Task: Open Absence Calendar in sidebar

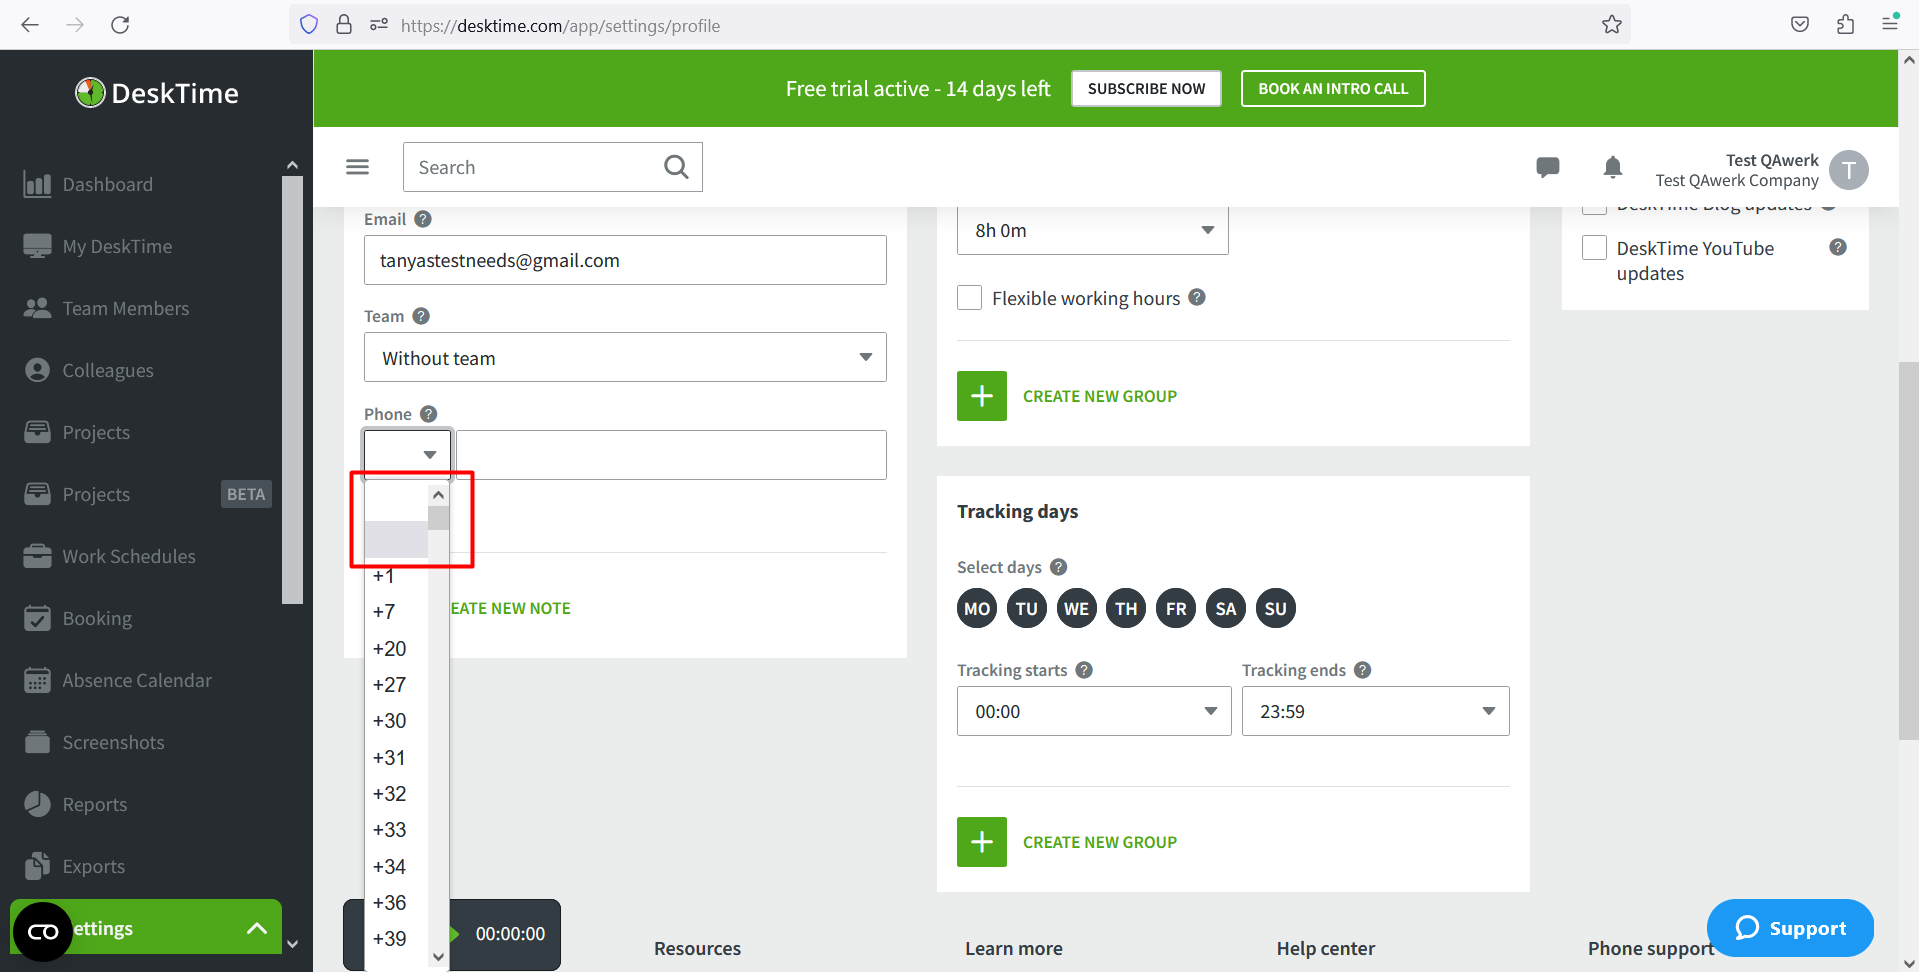Action: pos(137,681)
